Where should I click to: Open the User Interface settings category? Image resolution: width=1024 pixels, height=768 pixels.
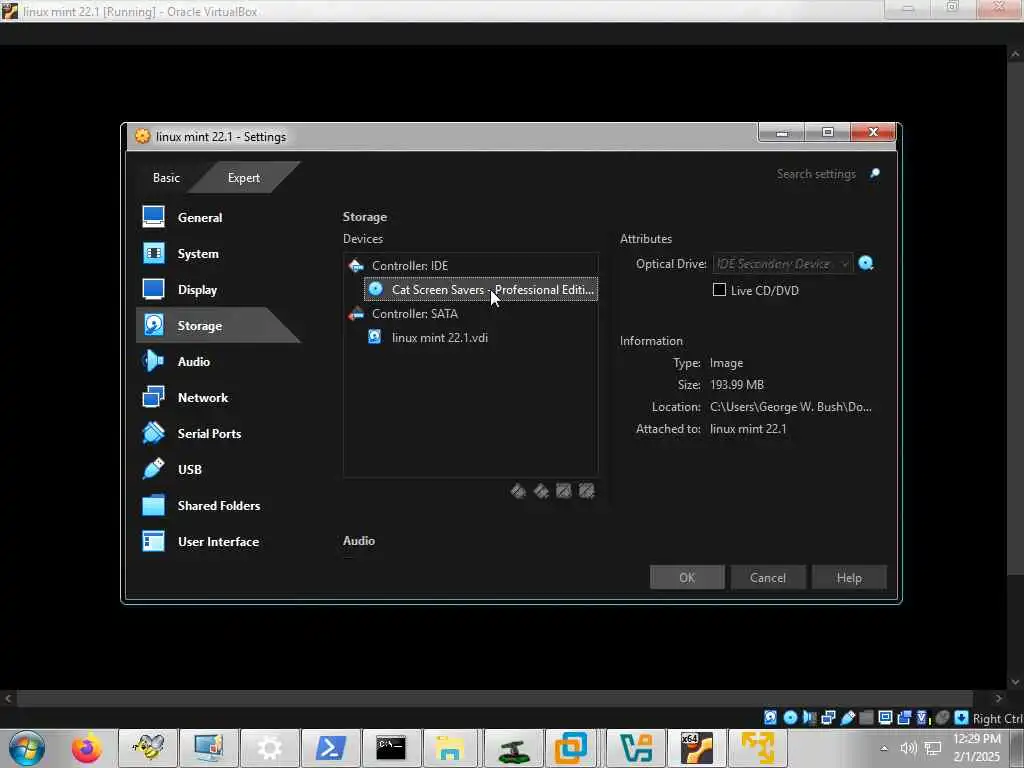coord(218,541)
